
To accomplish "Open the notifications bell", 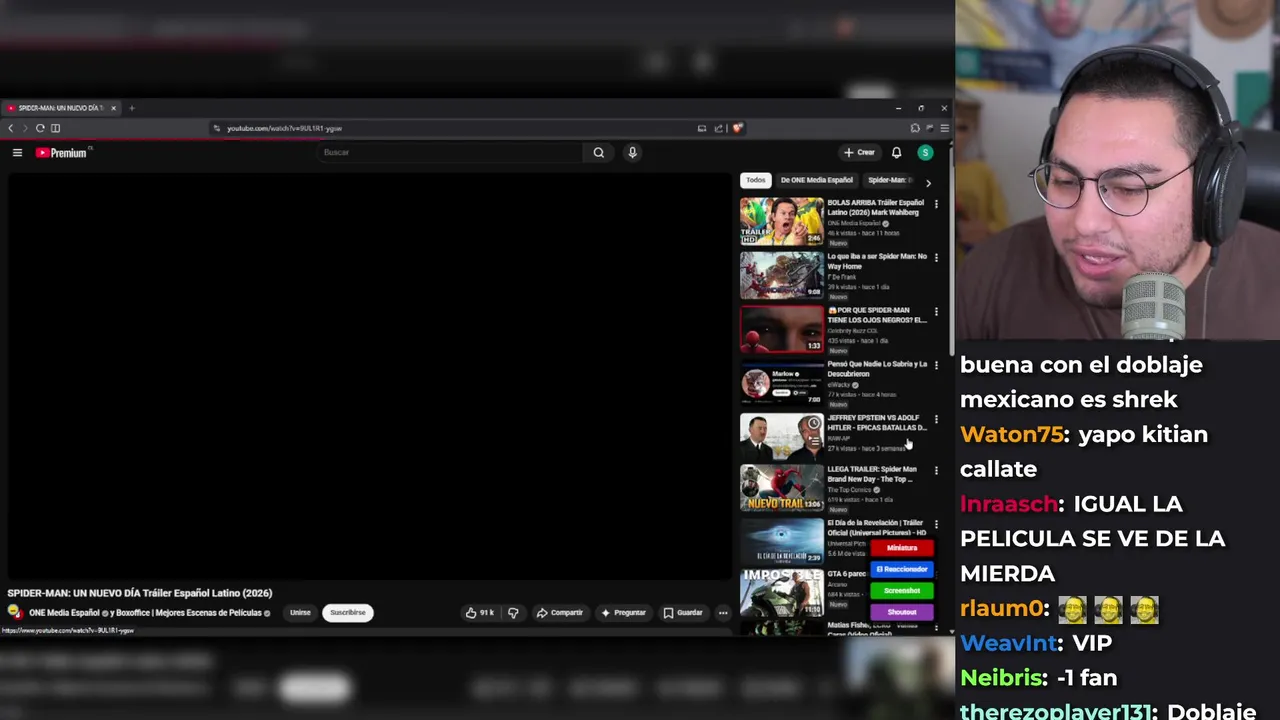I will 896,153.
